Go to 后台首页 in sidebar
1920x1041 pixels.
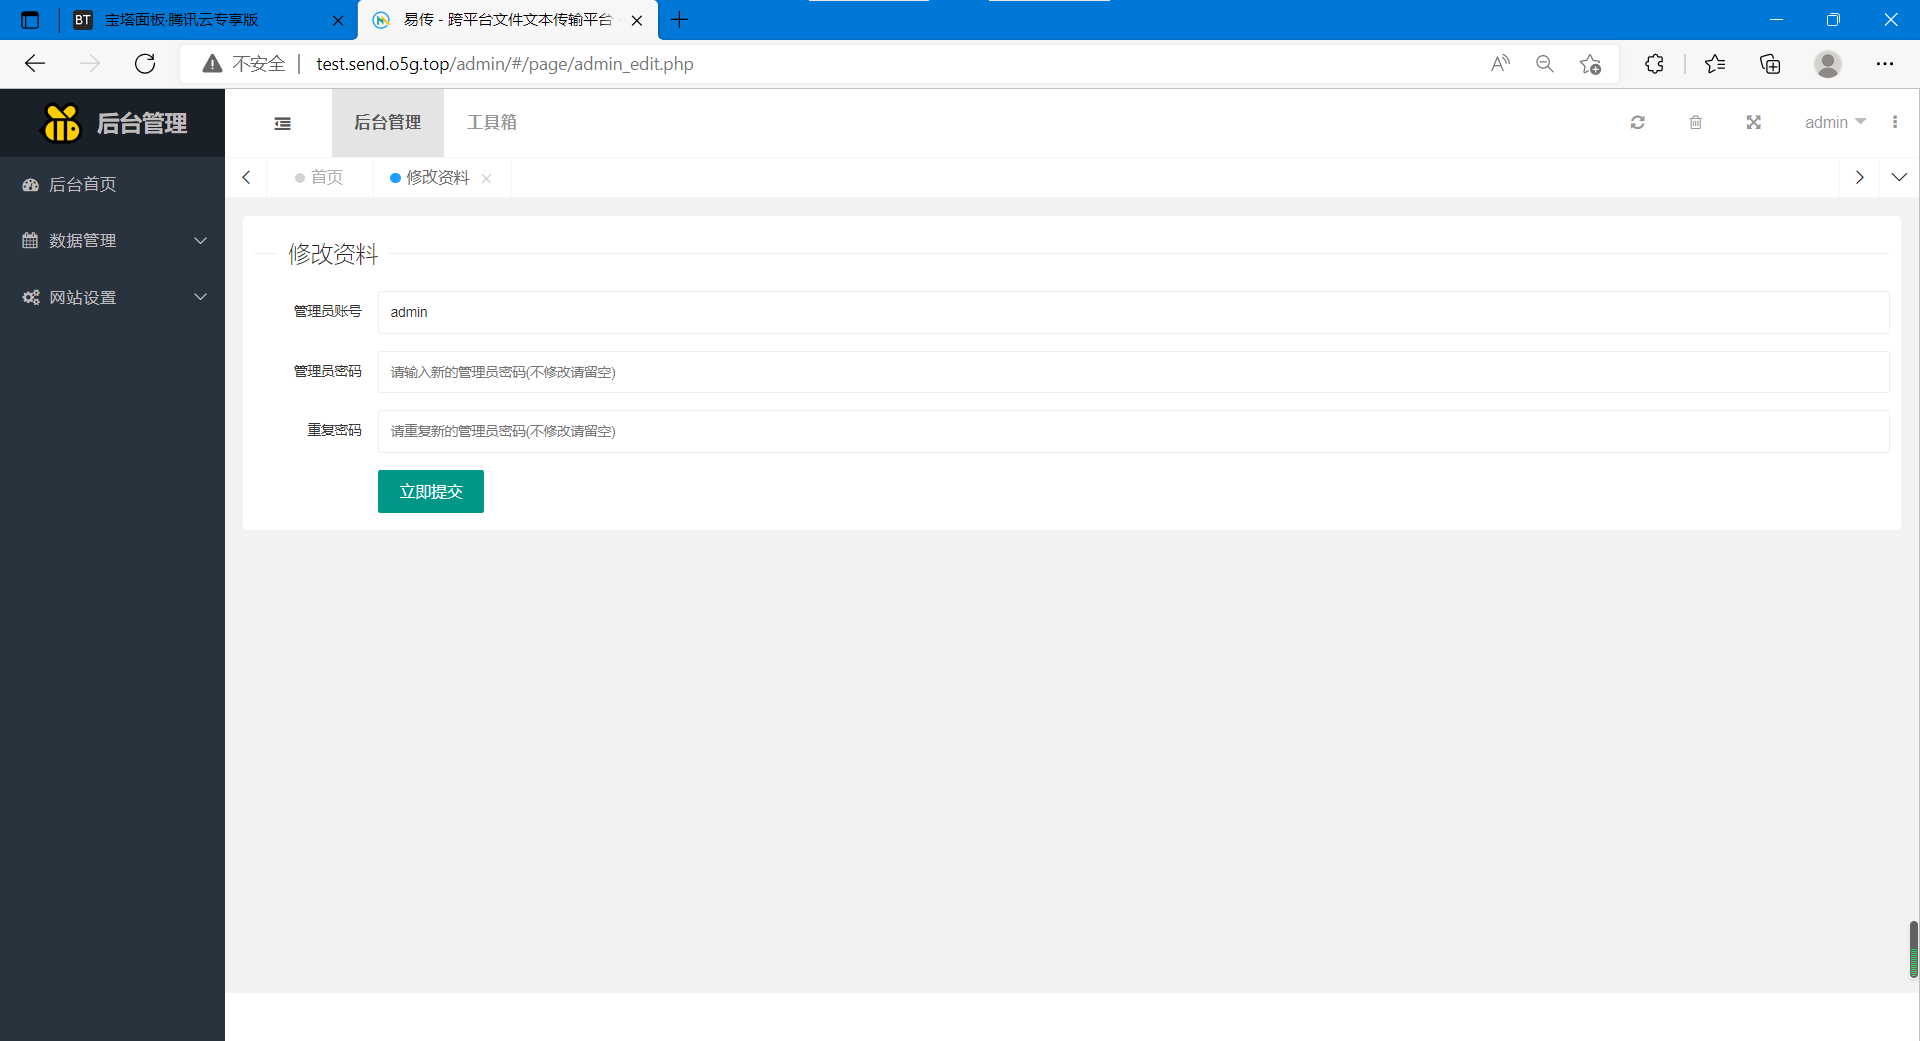coord(83,184)
